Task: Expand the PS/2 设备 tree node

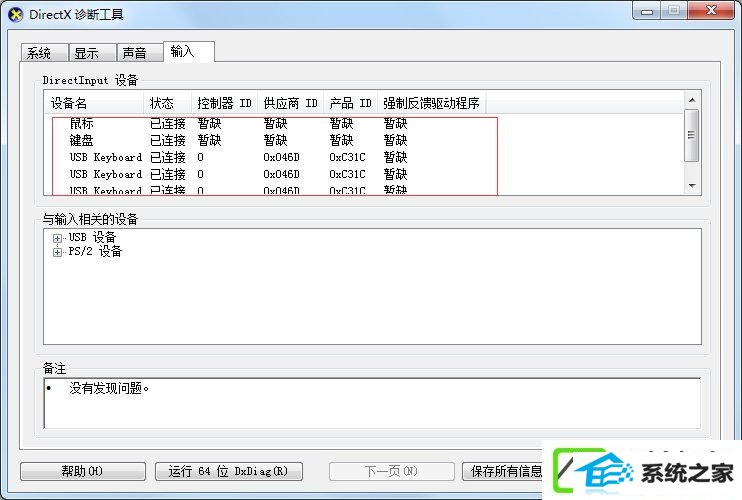Action: (57, 252)
